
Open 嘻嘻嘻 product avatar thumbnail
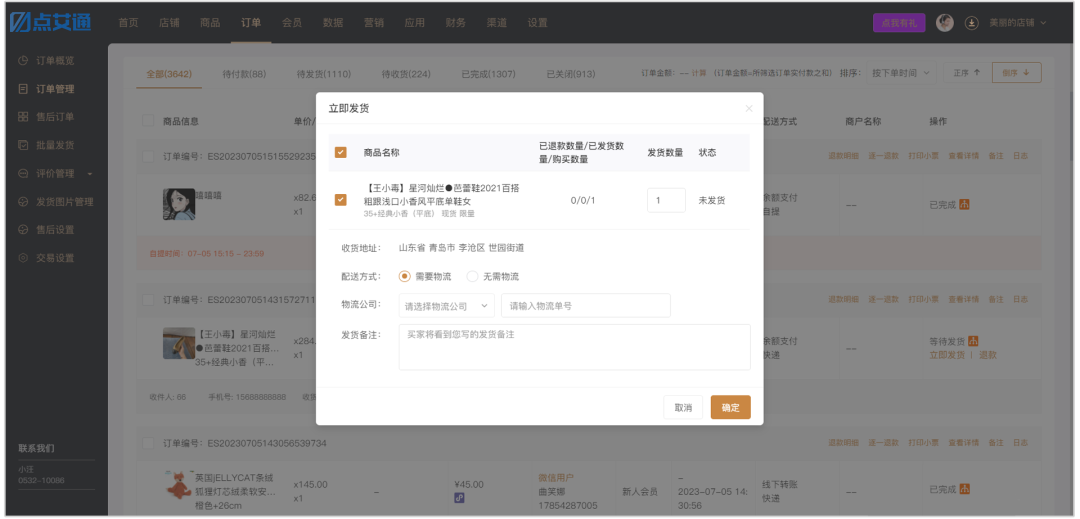pyautogui.click(x=179, y=204)
